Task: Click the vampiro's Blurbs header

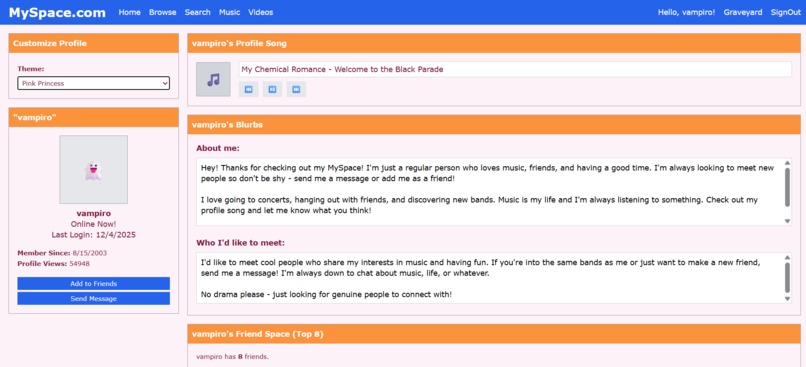Action: [494, 125]
